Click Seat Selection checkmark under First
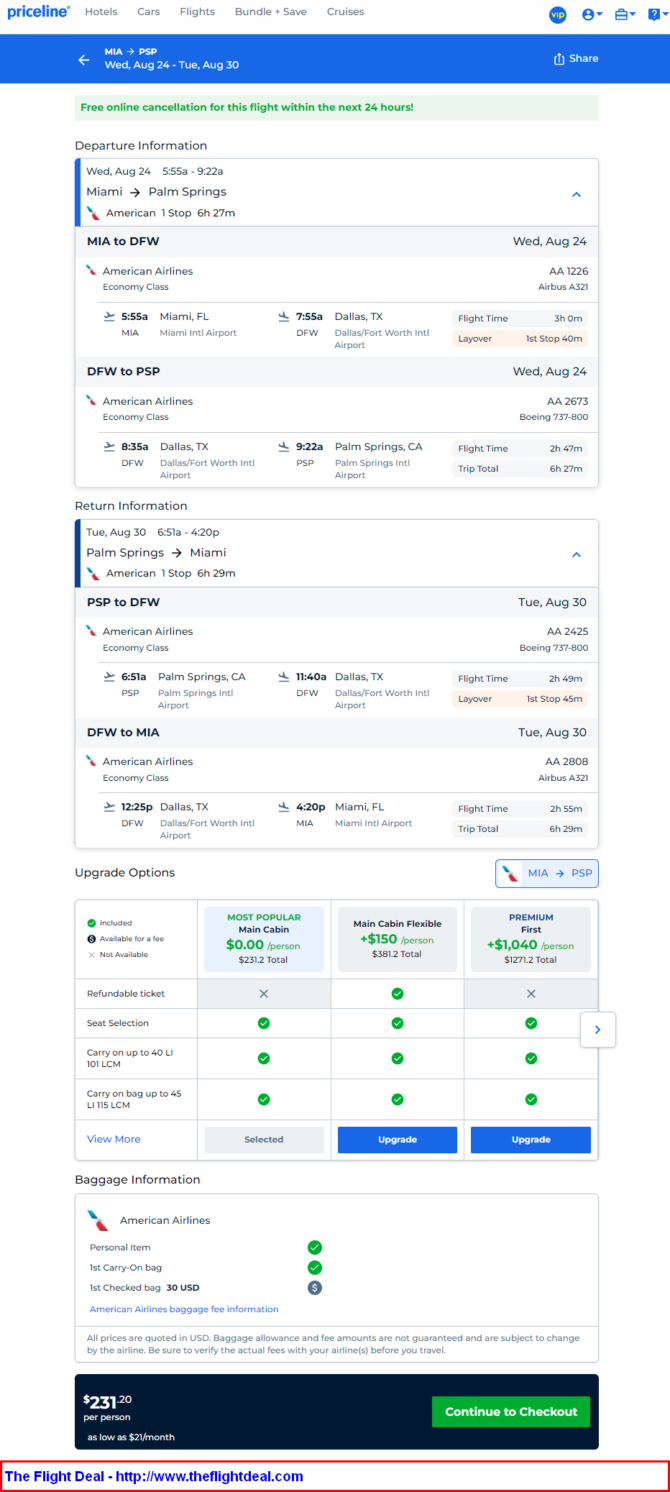This screenshot has width=670, height=1492. tap(531, 1023)
